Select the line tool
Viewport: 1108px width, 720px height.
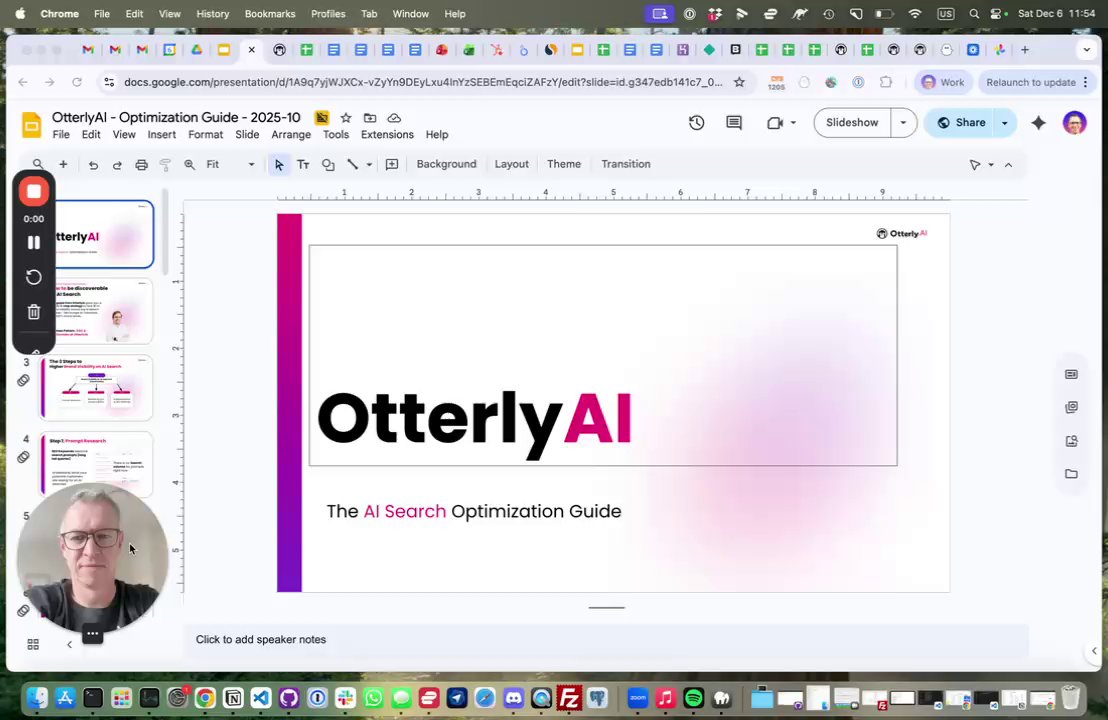coord(353,165)
